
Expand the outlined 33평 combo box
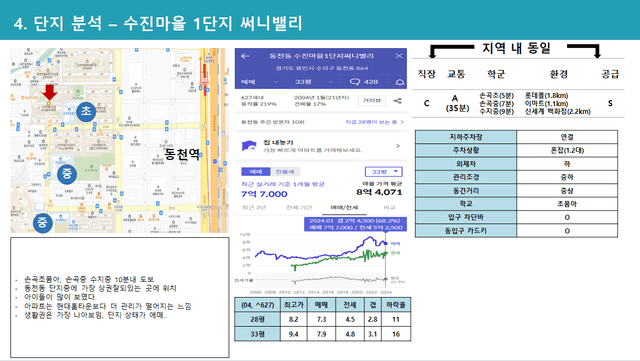pos(383,172)
